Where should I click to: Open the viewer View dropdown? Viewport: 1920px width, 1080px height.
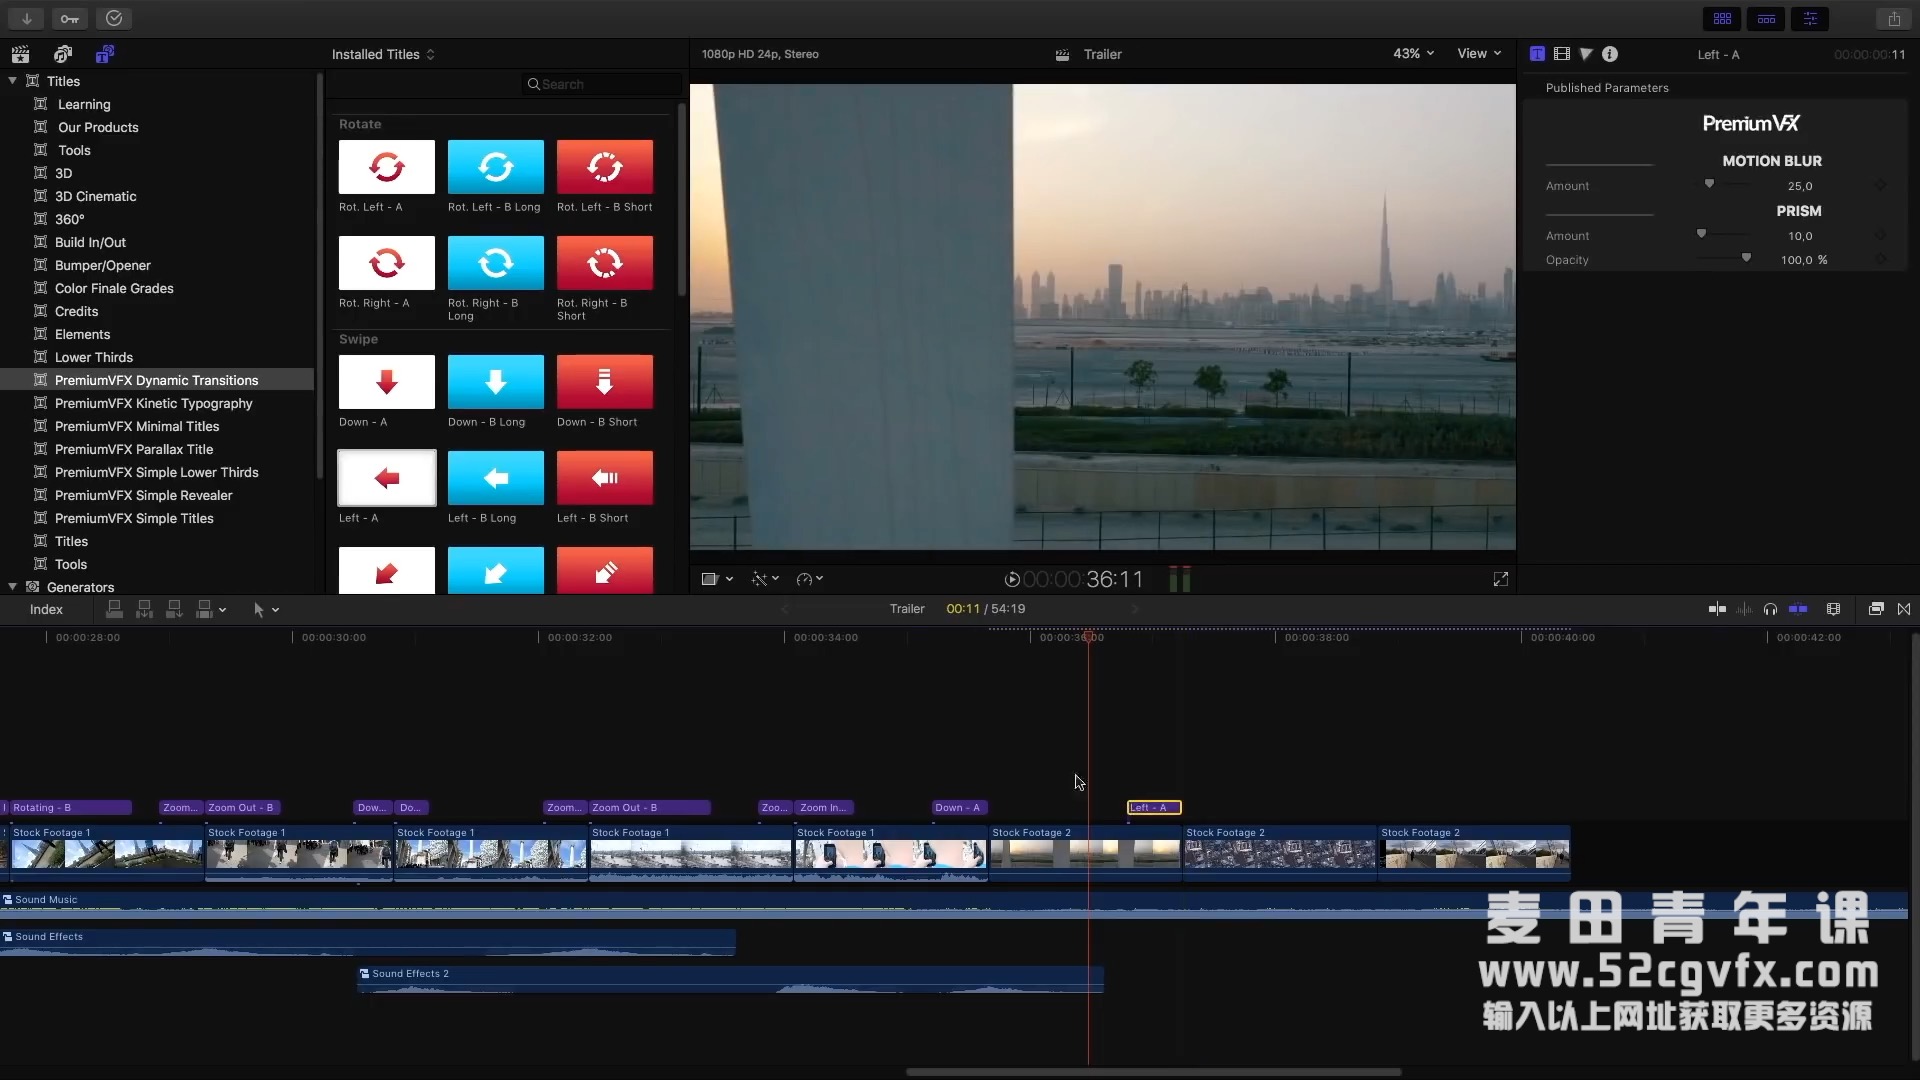pyautogui.click(x=1479, y=54)
